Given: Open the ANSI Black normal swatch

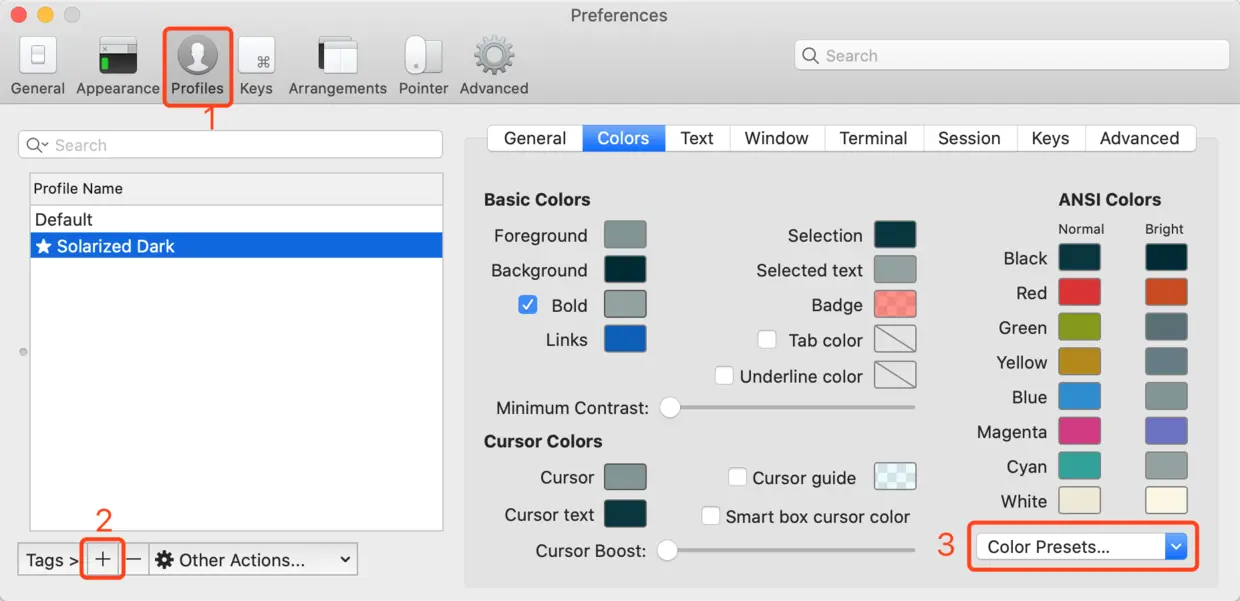Looking at the screenshot, I should (x=1079, y=257).
